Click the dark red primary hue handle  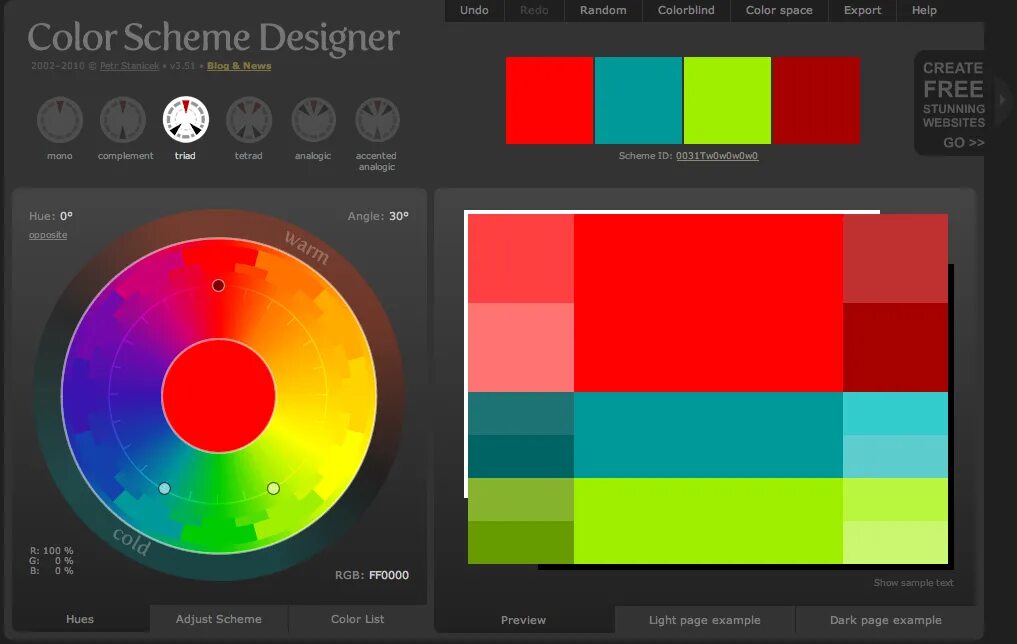click(x=219, y=285)
